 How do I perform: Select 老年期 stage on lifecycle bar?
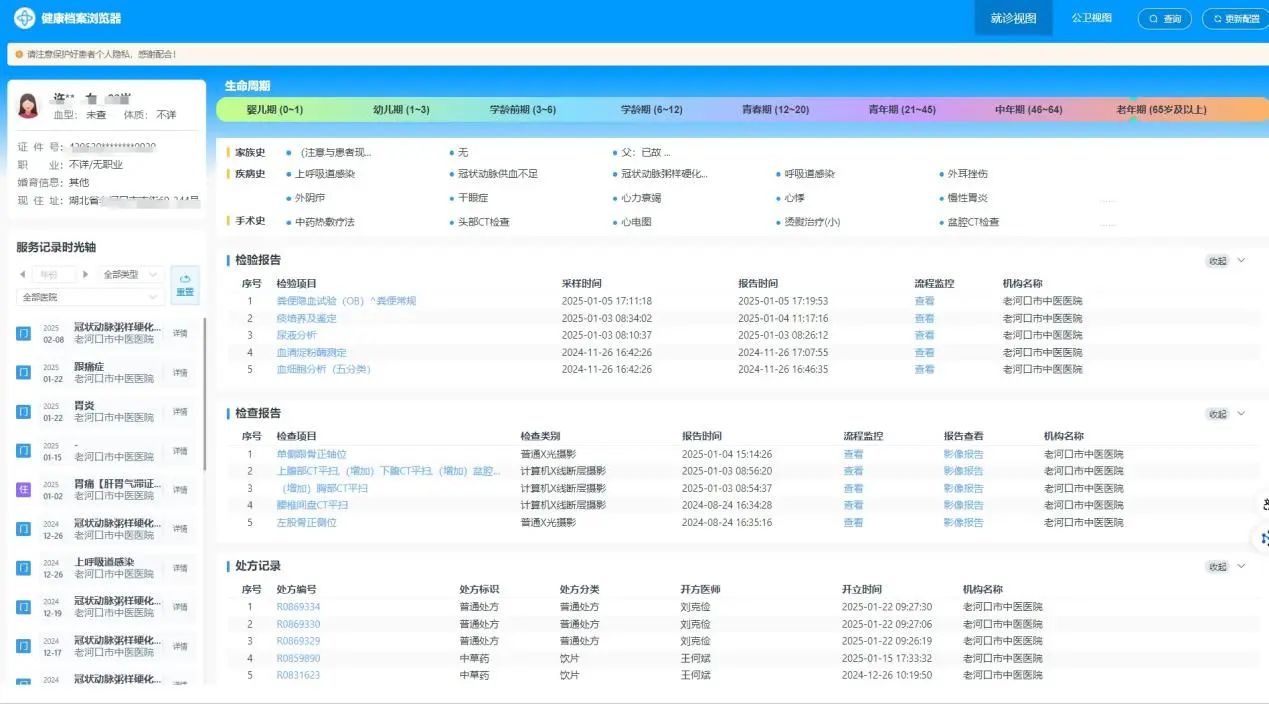tap(1160, 109)
